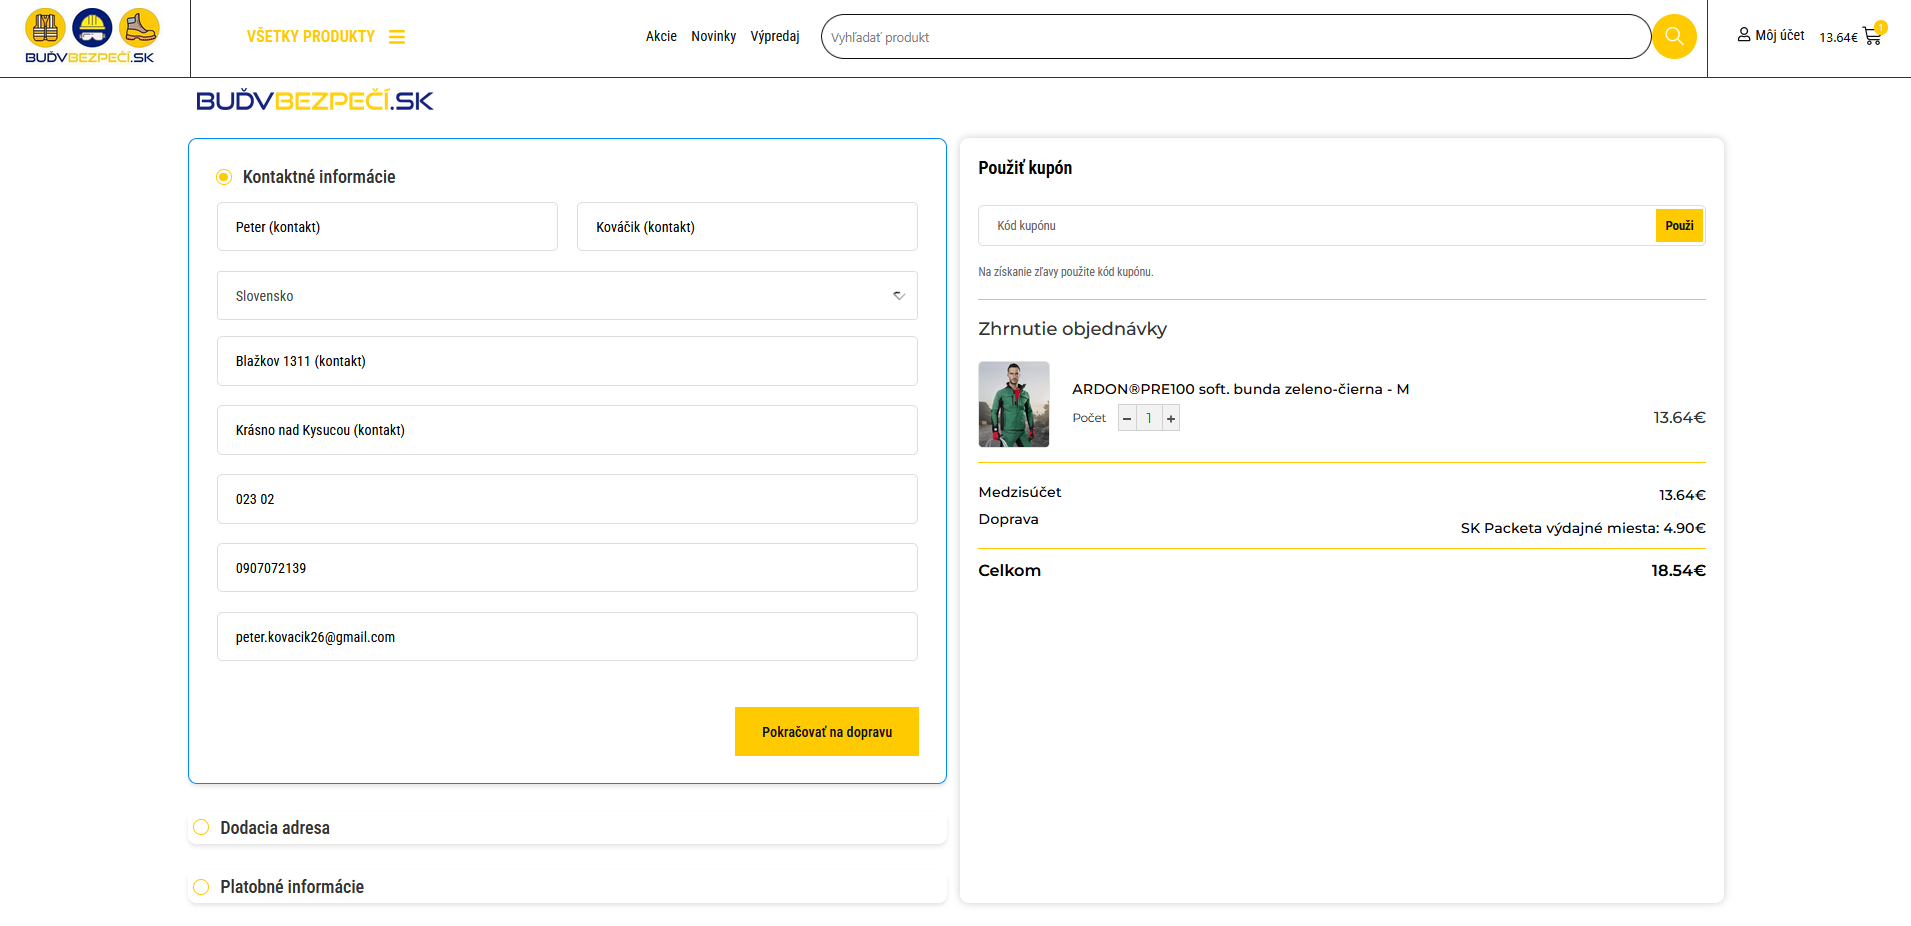Select the Platobné informácie radio button
The width and height of the screenshot is (1911, 926).
tap(201, 887)
